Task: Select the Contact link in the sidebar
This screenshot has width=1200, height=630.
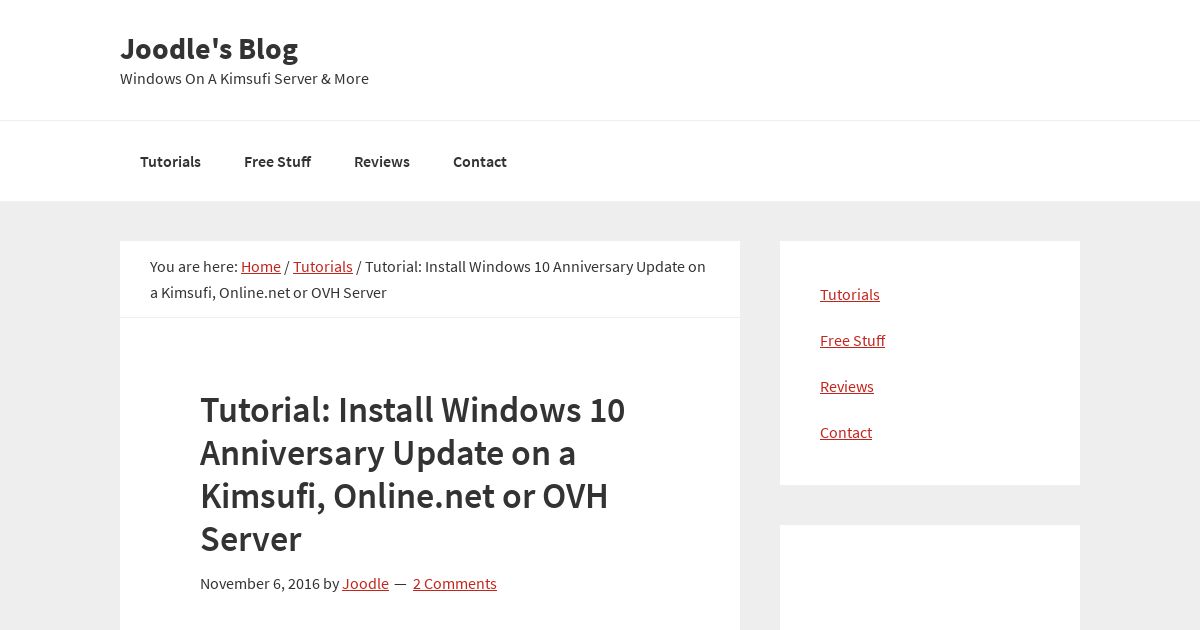Action: tap(846, 432)
